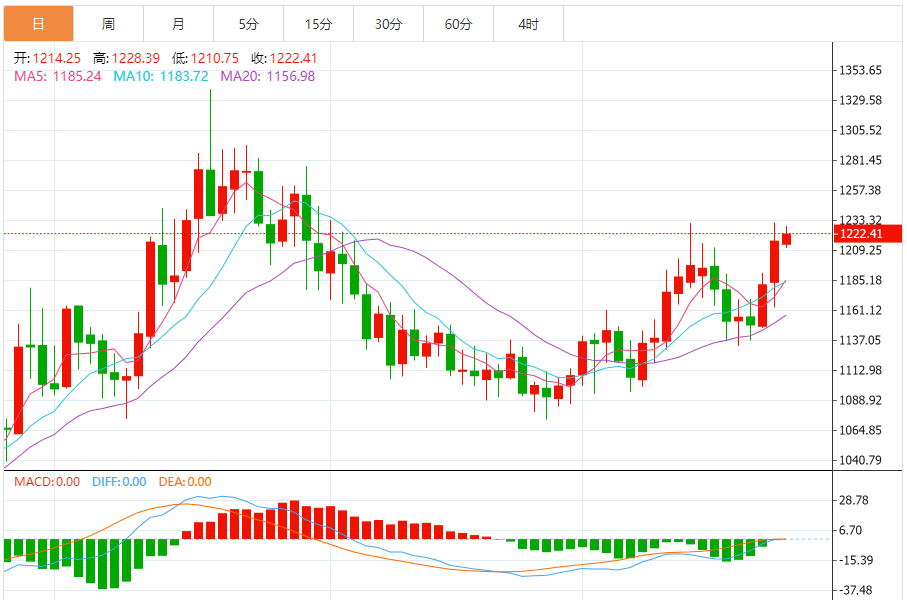Click the 高:1228.39 high price value
This screenshot has height=600, width=907.
coord(126,58)
